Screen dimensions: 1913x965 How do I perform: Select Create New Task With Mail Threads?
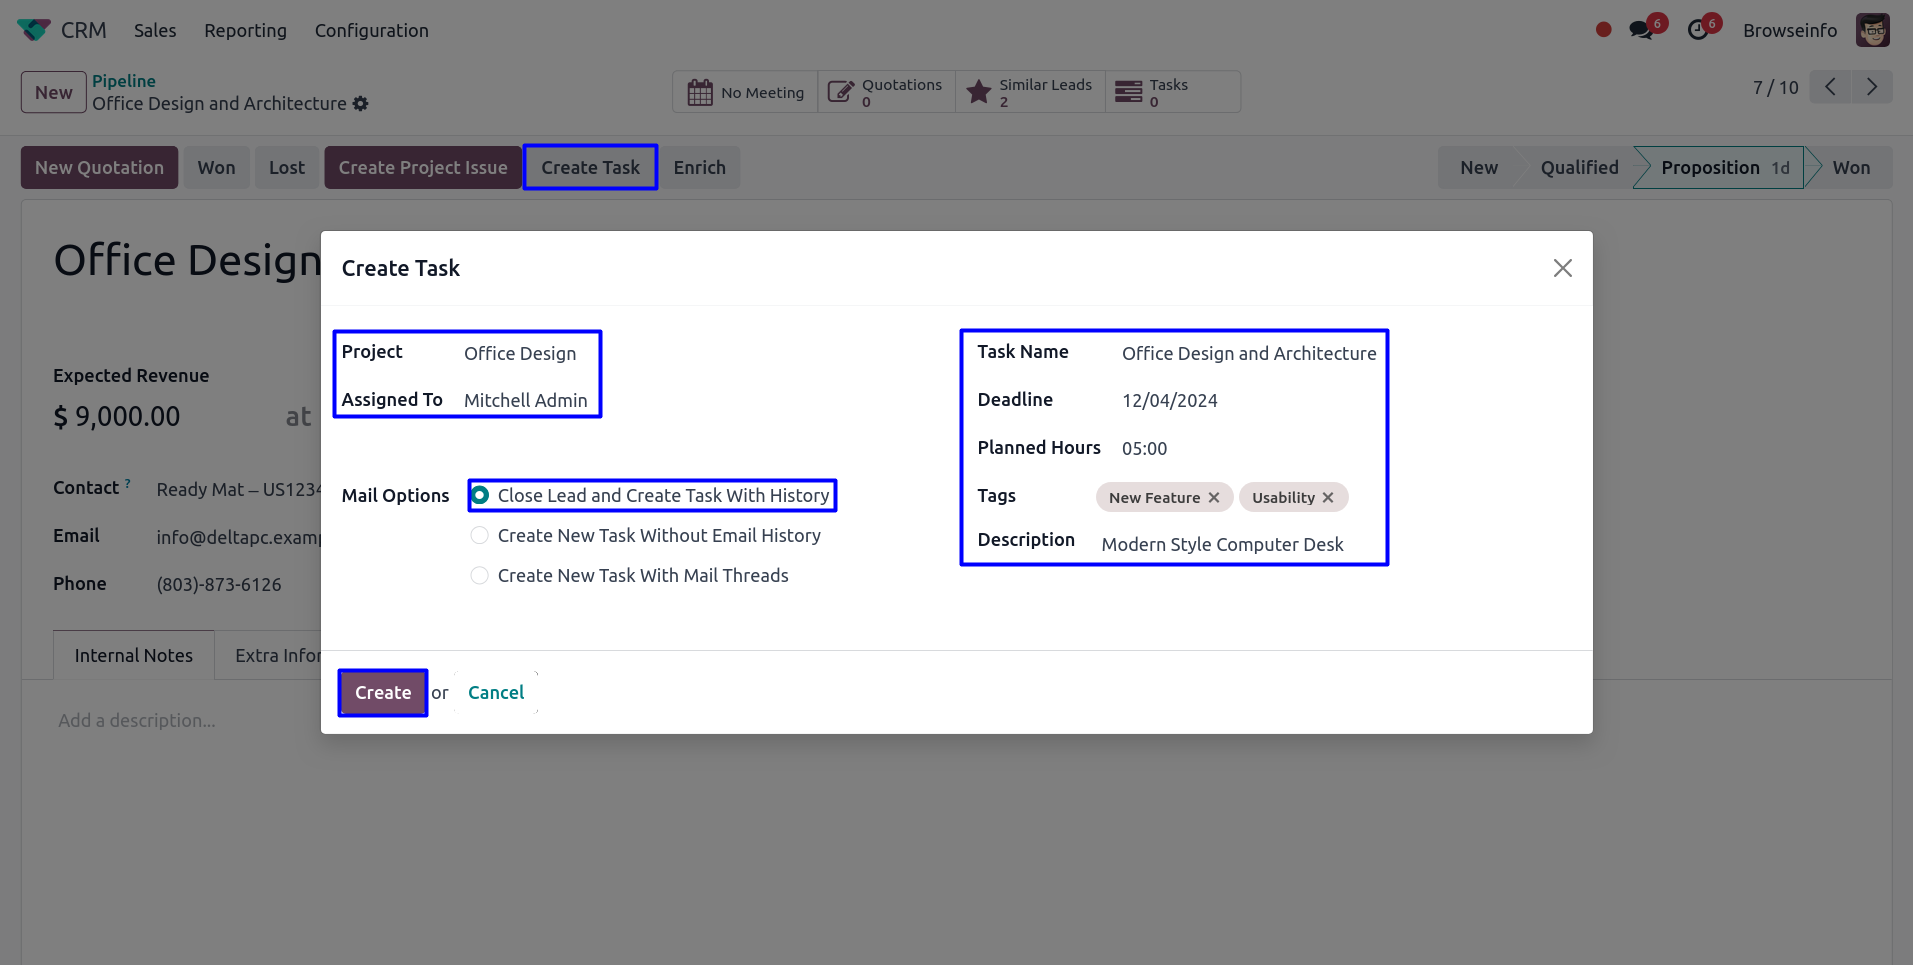[480, 575]
